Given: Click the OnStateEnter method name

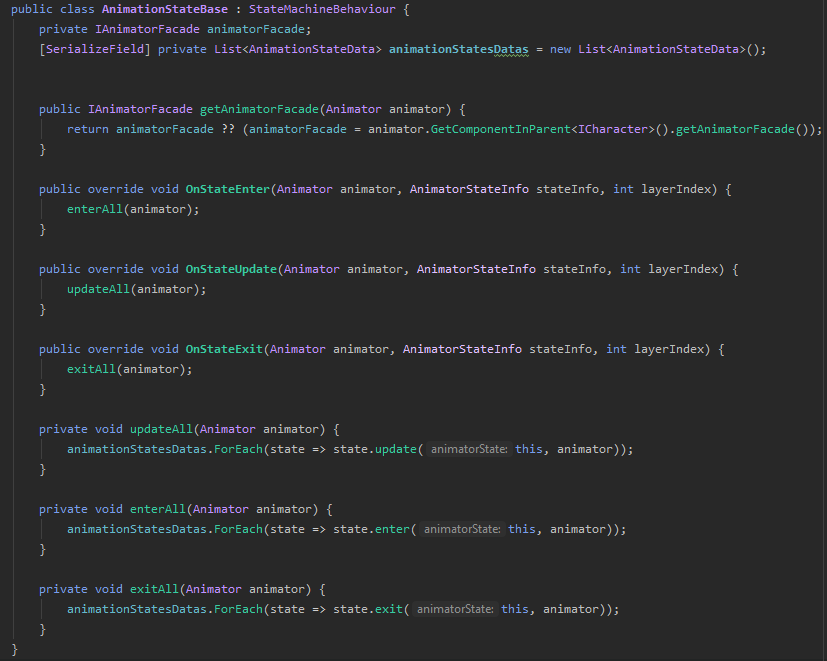Looking at the screenshot, I should click(227, 189).
